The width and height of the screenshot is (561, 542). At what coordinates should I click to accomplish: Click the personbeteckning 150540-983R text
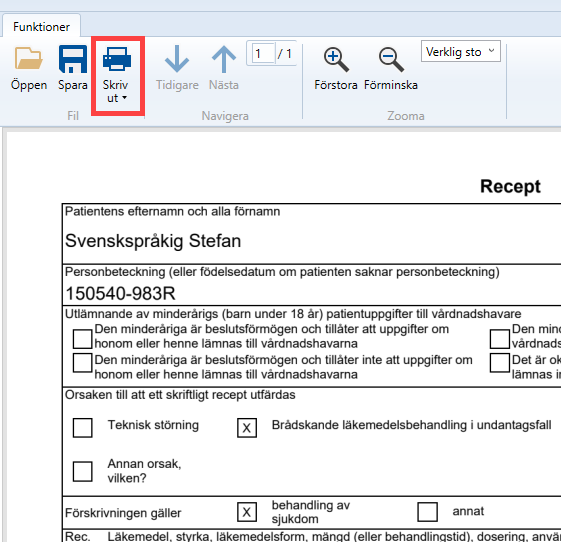[x=120, y=293]
